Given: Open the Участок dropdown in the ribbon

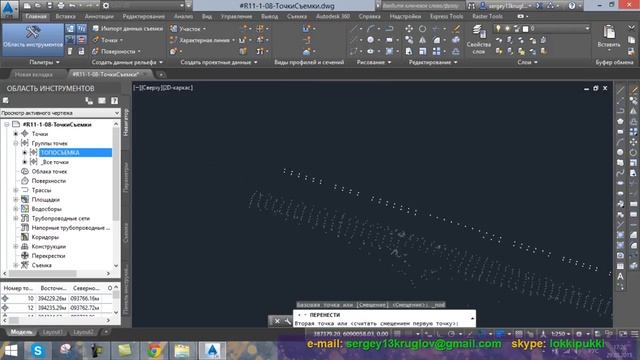Looking at the screenshot, I should coord(188,29).
